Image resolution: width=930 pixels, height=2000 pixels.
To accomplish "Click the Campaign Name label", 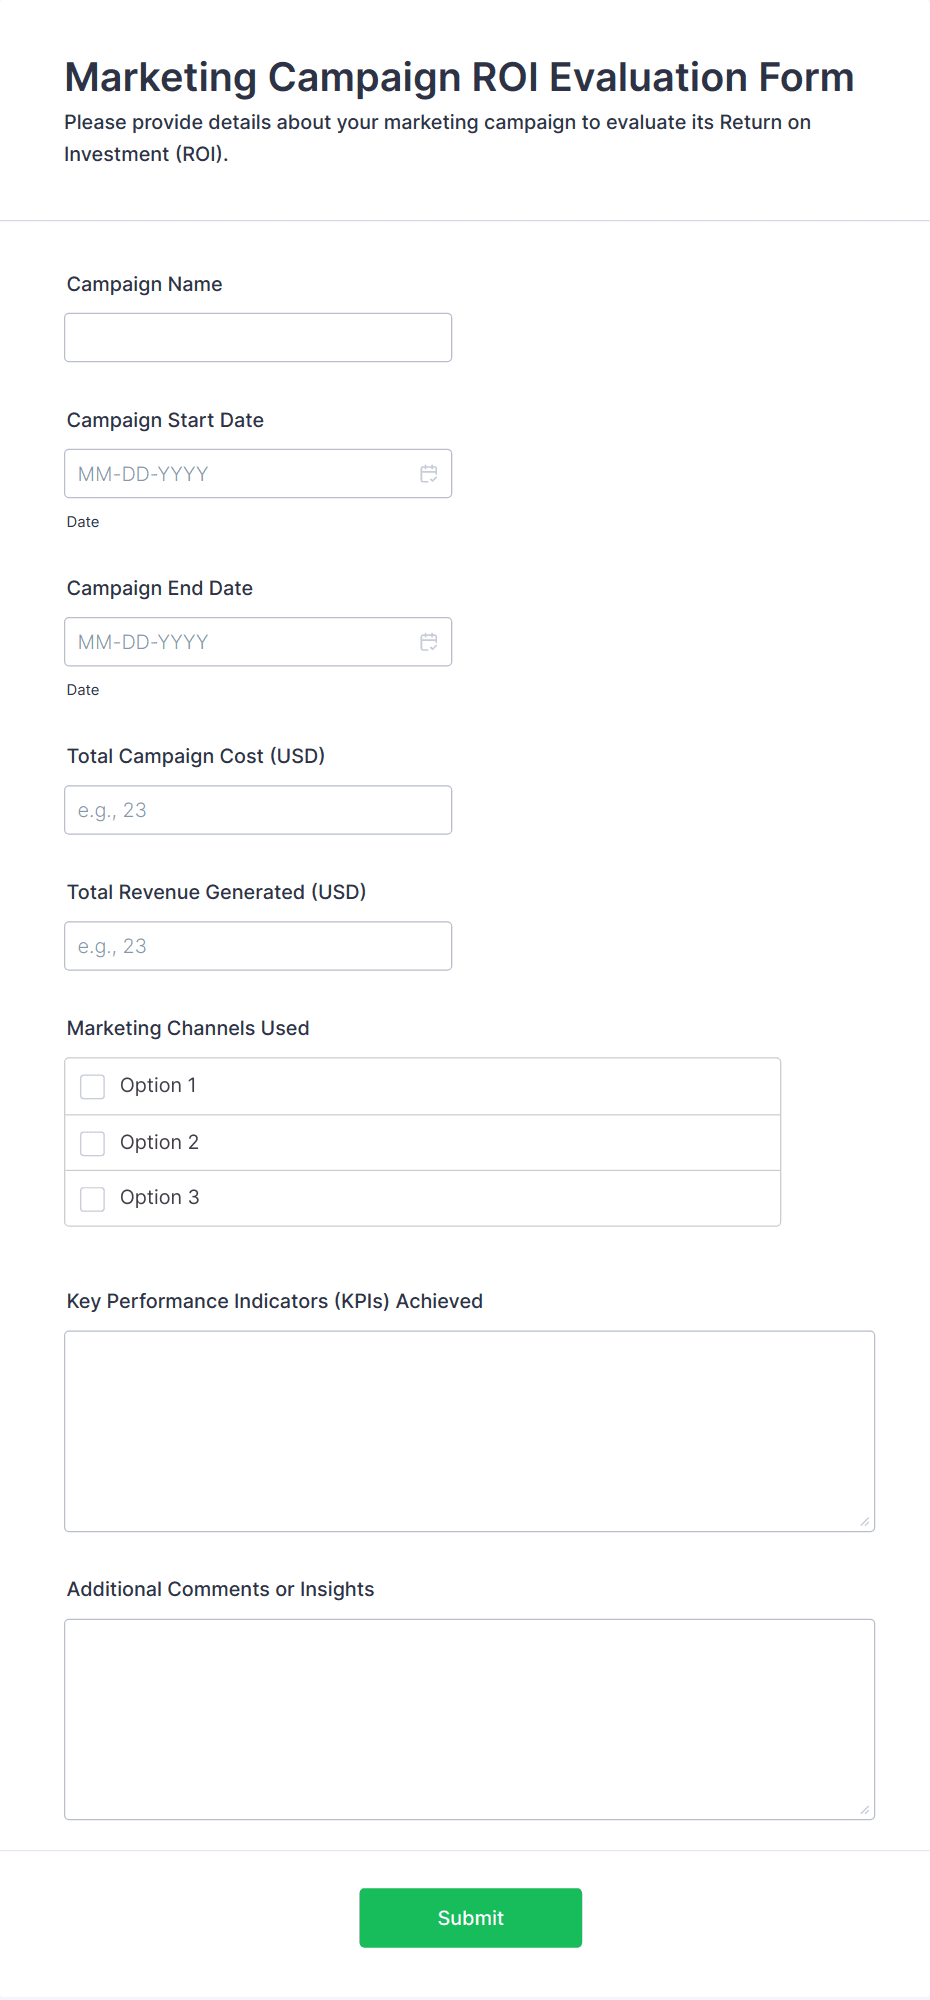I will click(145, 284).
